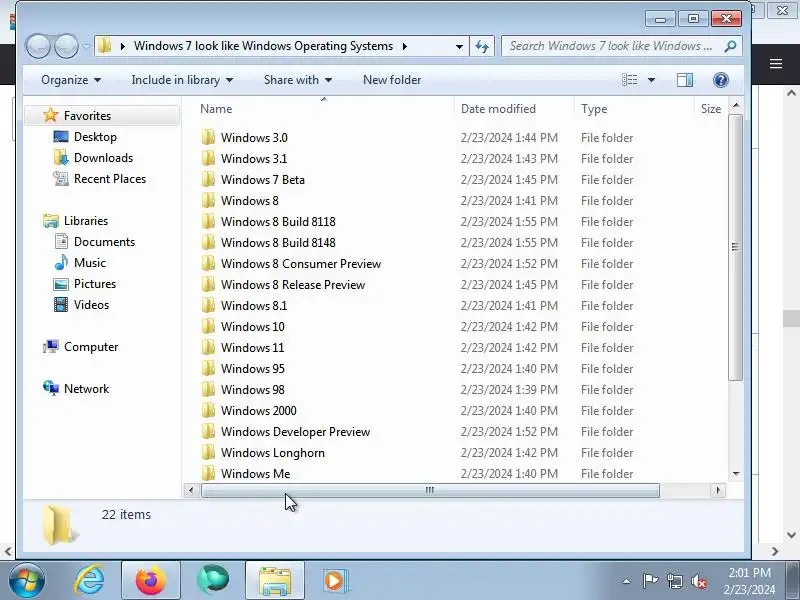This screenshot has width=800, height=600.
Task: Open the Share with menu
Action: [297, 80]
